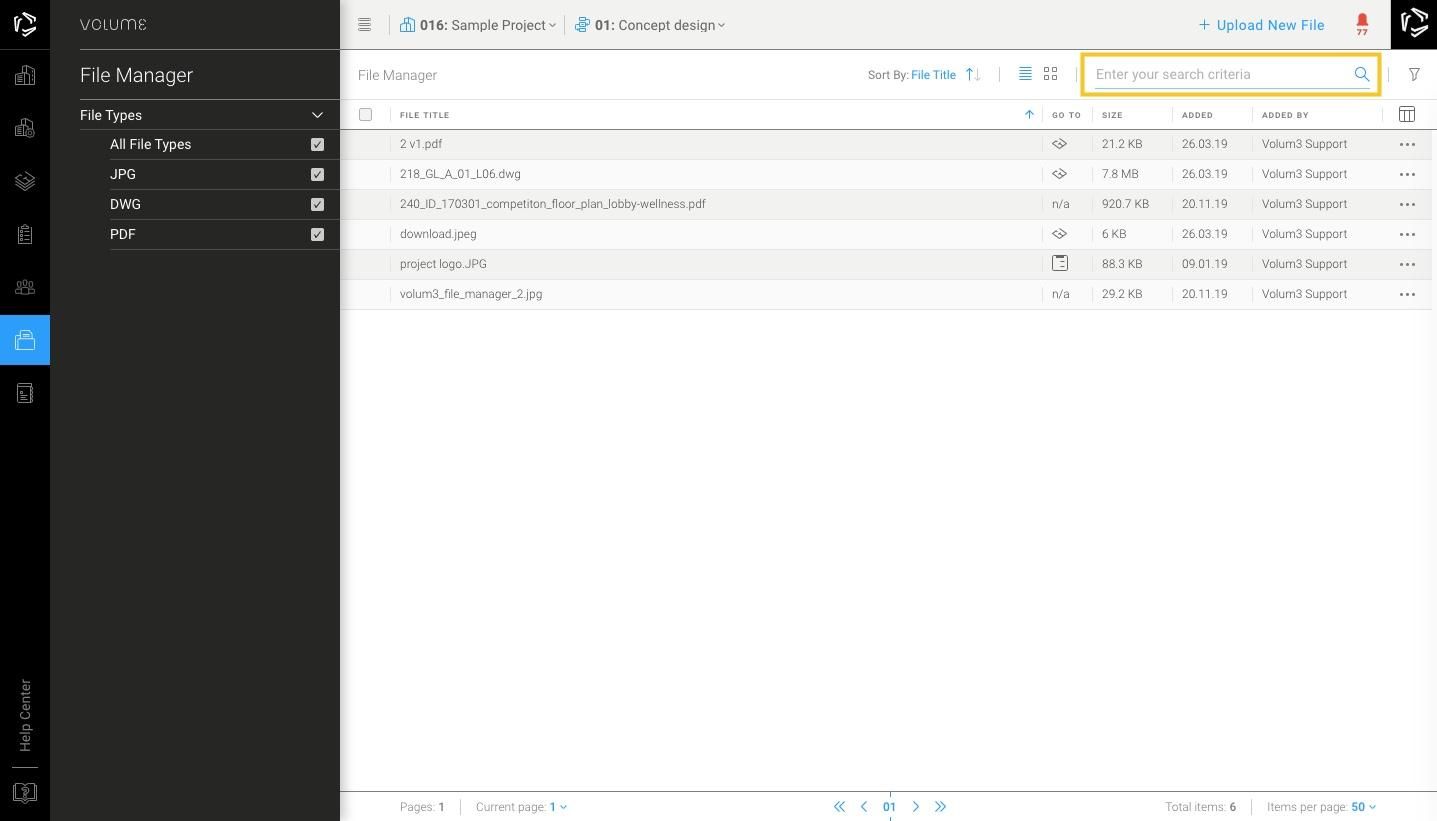Click the 920.7 KB size cell
The width and height of the screenshot is (1437, 821).
tap(1125, 204)
